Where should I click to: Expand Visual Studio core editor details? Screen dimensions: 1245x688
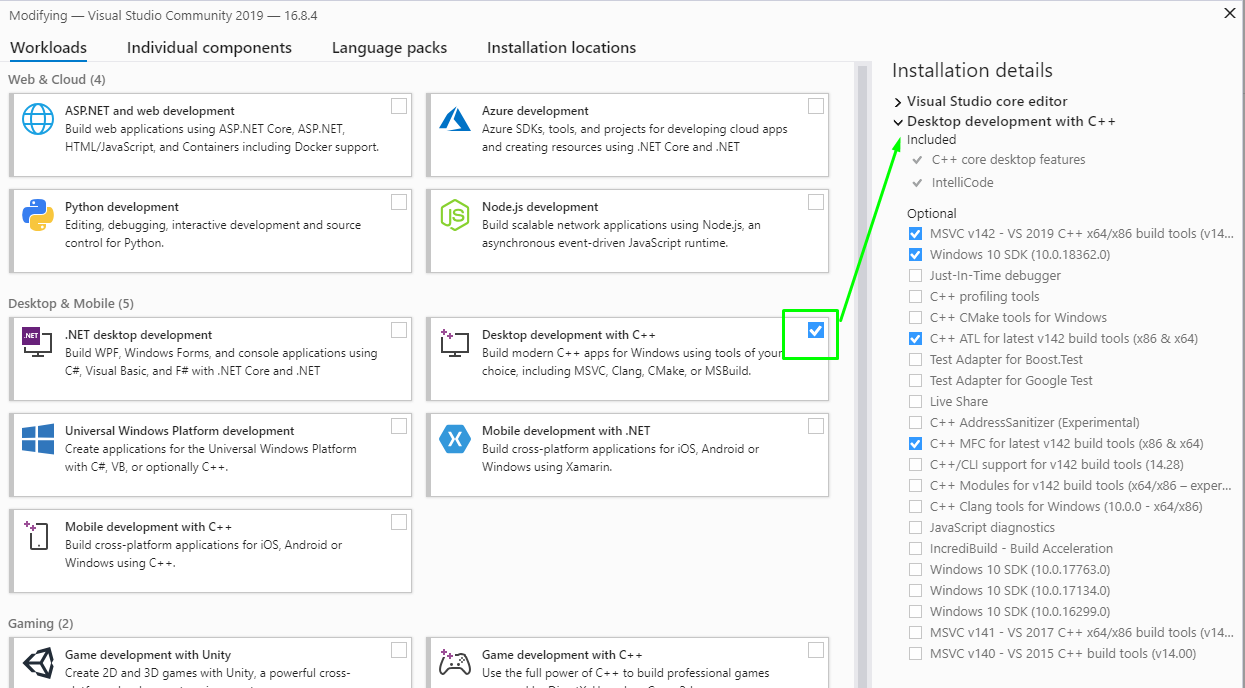(898, 102)
